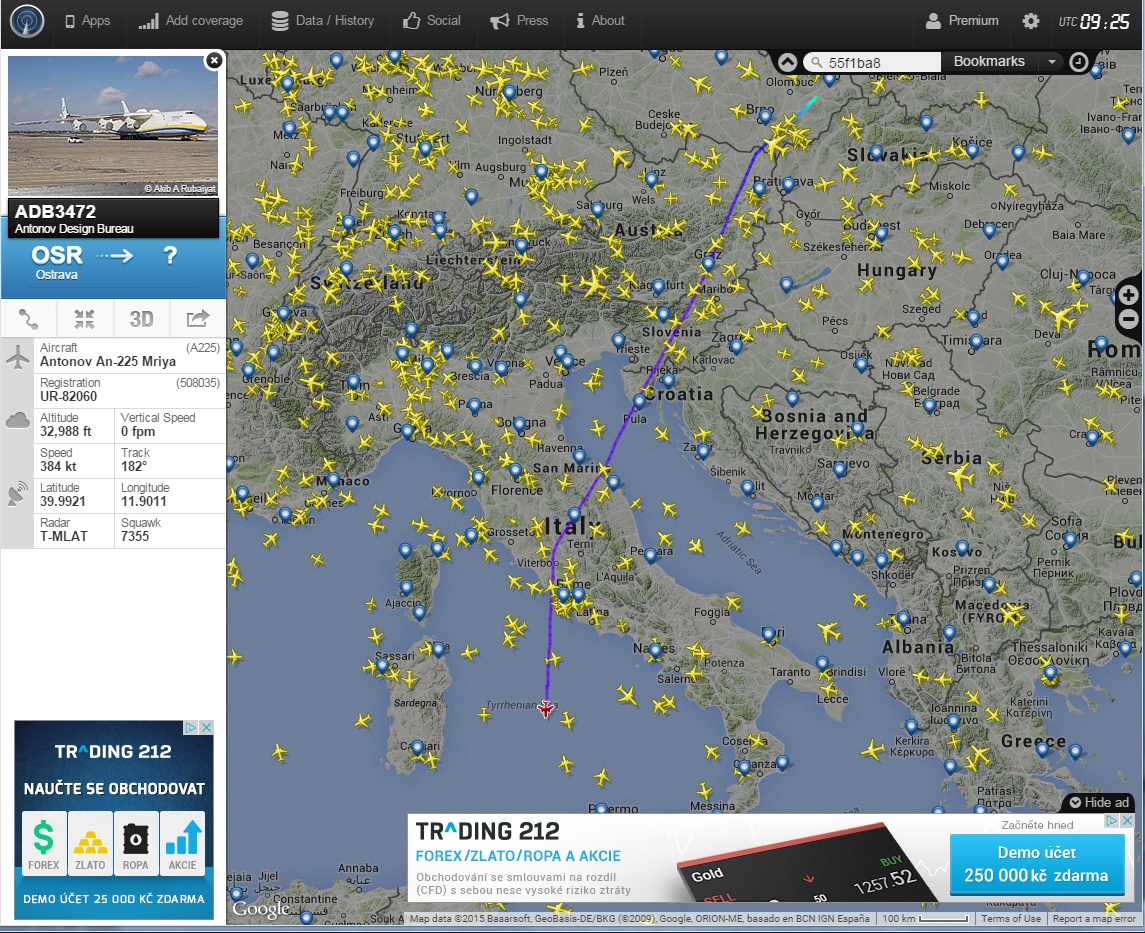Click the magnifier icon in the search box

point(816,63)
